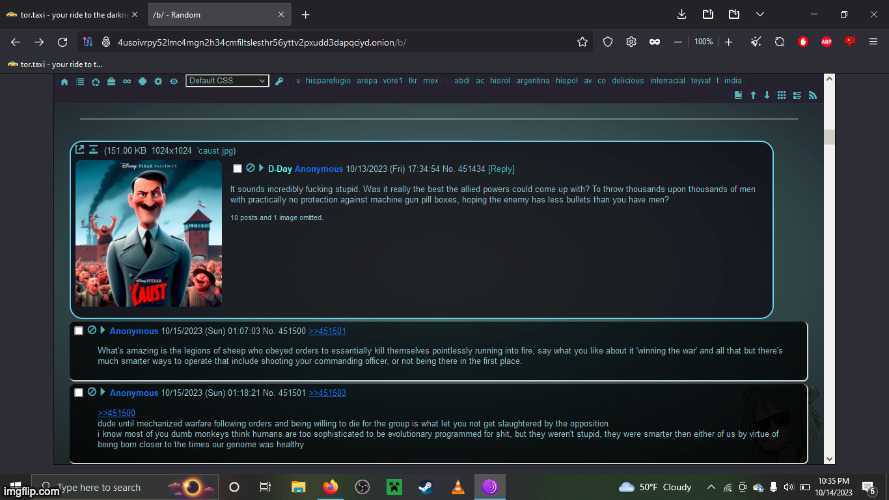This screenshot has height=500, width=889.
Task: Open the tor.taxi bookmark in bookmarks bar
Action: [x=55, y=64]
